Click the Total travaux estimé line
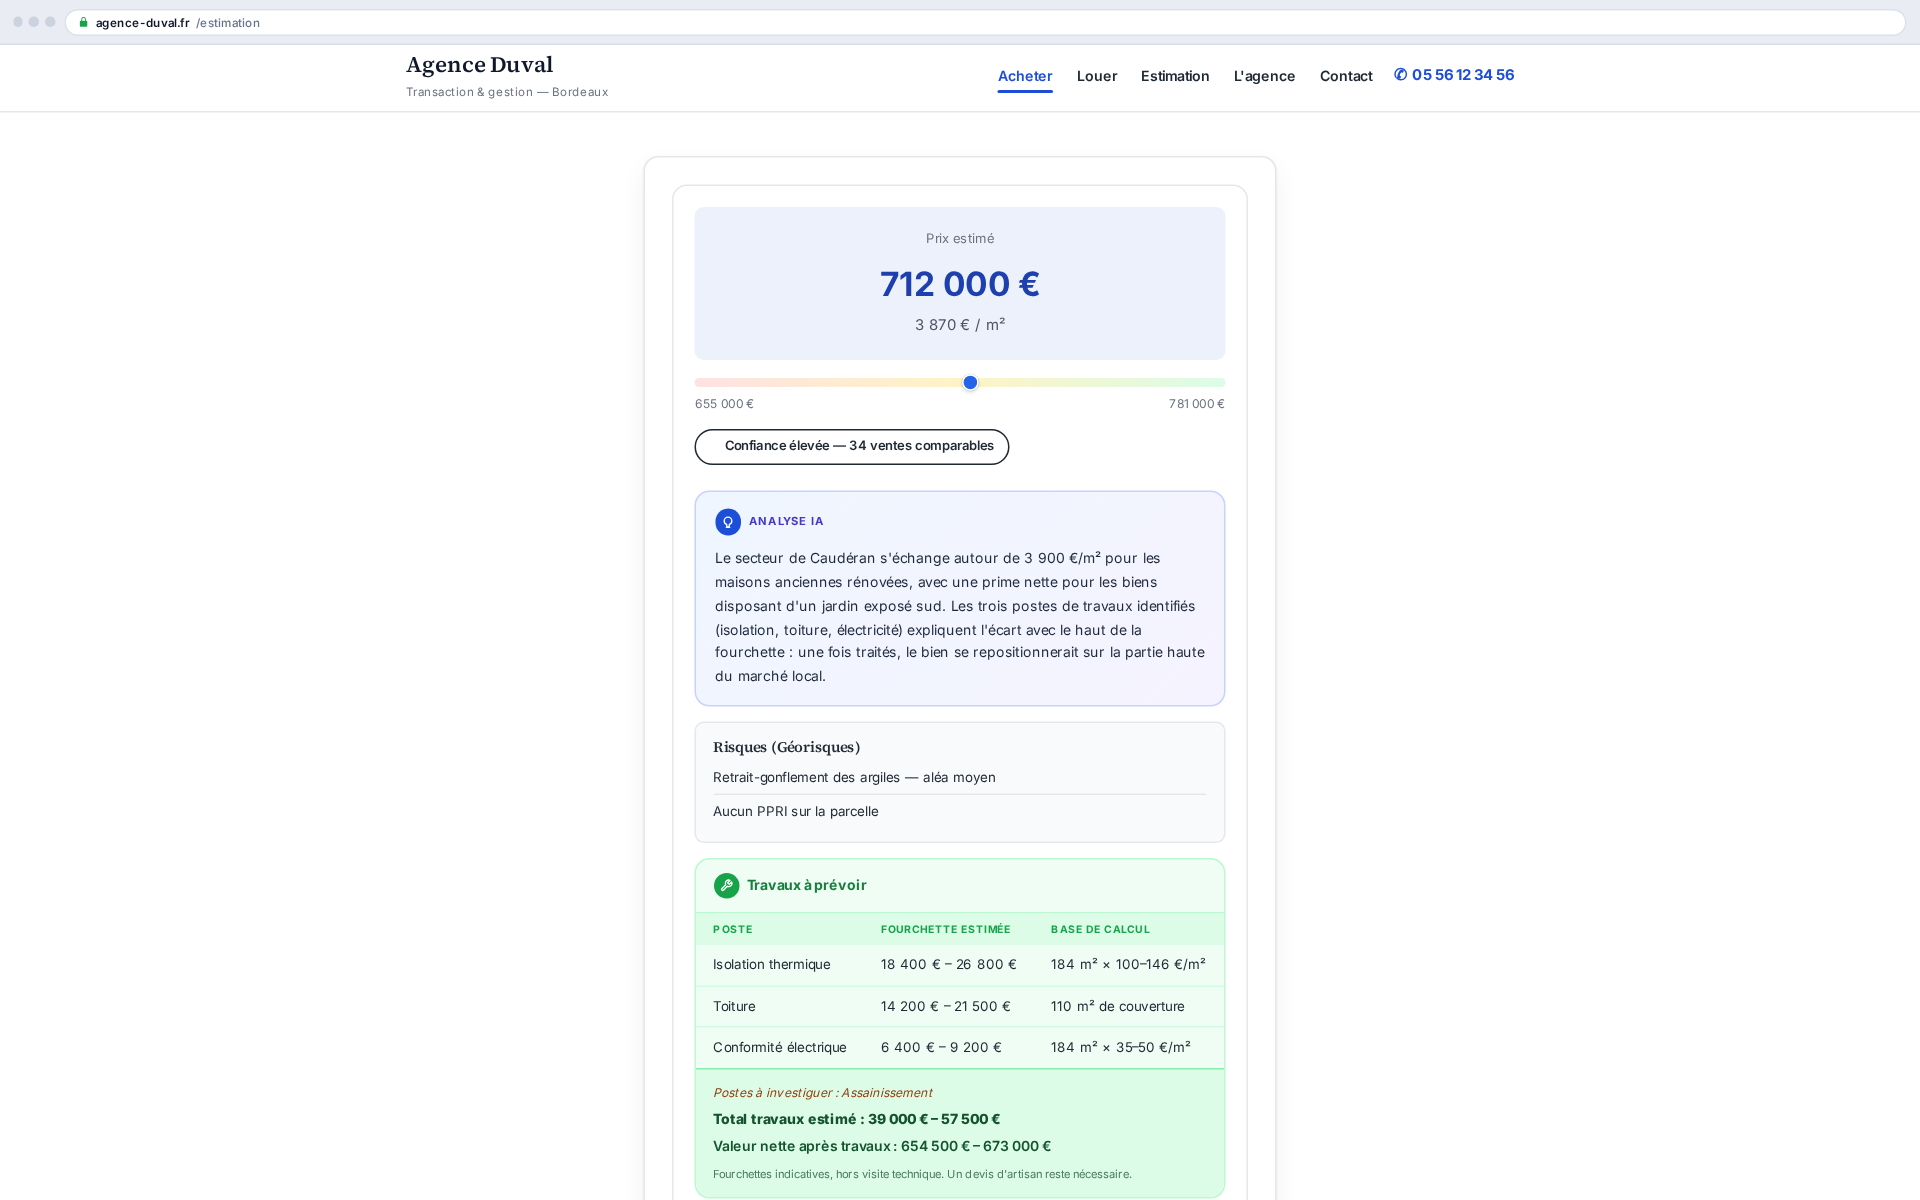 pyautogui.click(x=857, y=1120)
